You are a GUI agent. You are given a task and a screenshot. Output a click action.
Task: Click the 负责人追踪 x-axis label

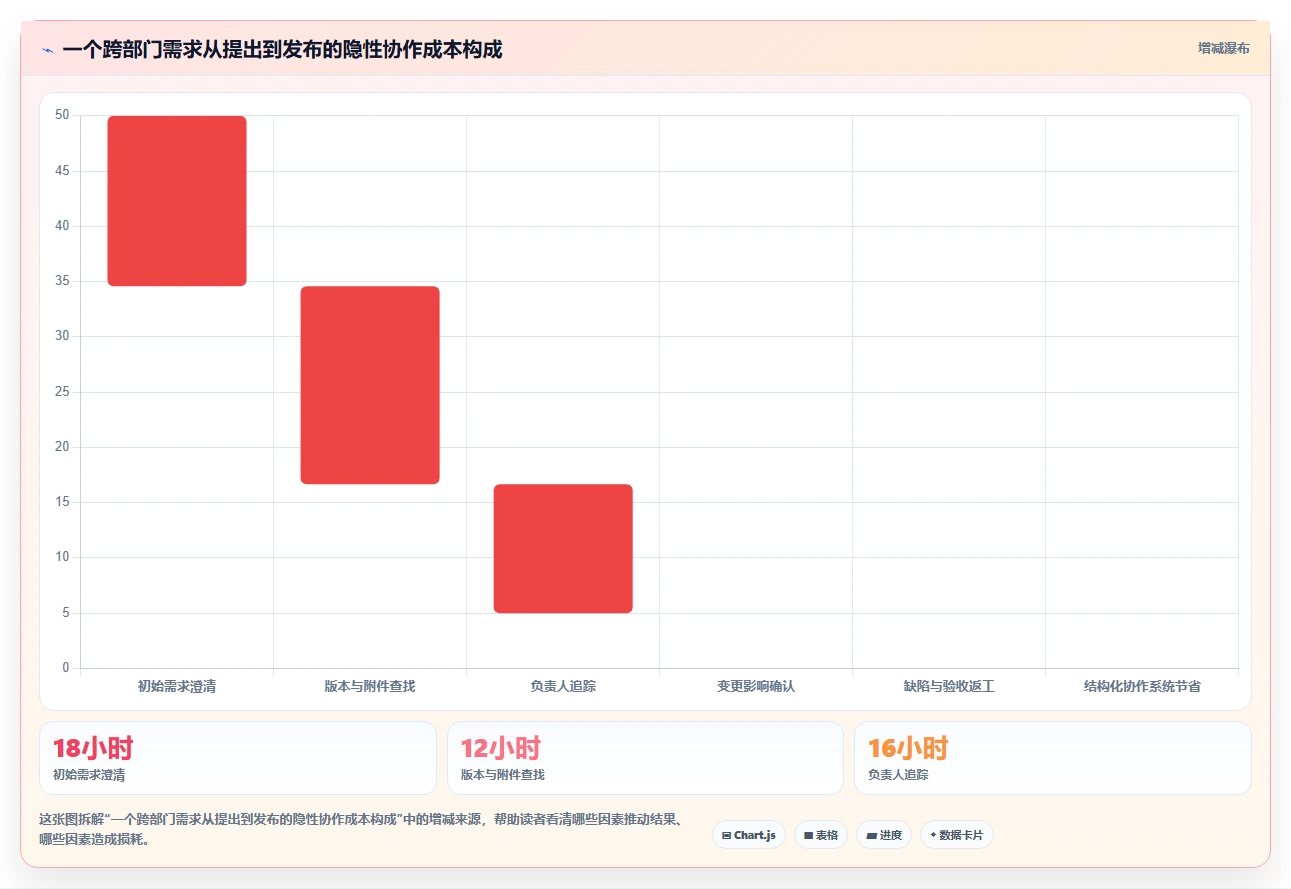(563, 687)
